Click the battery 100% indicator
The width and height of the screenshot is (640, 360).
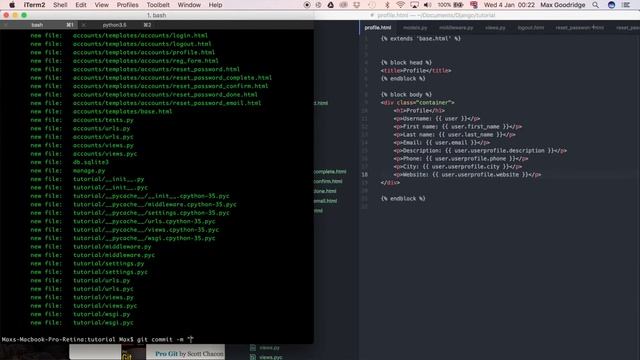pyautogui.click(x=450, y=5)
